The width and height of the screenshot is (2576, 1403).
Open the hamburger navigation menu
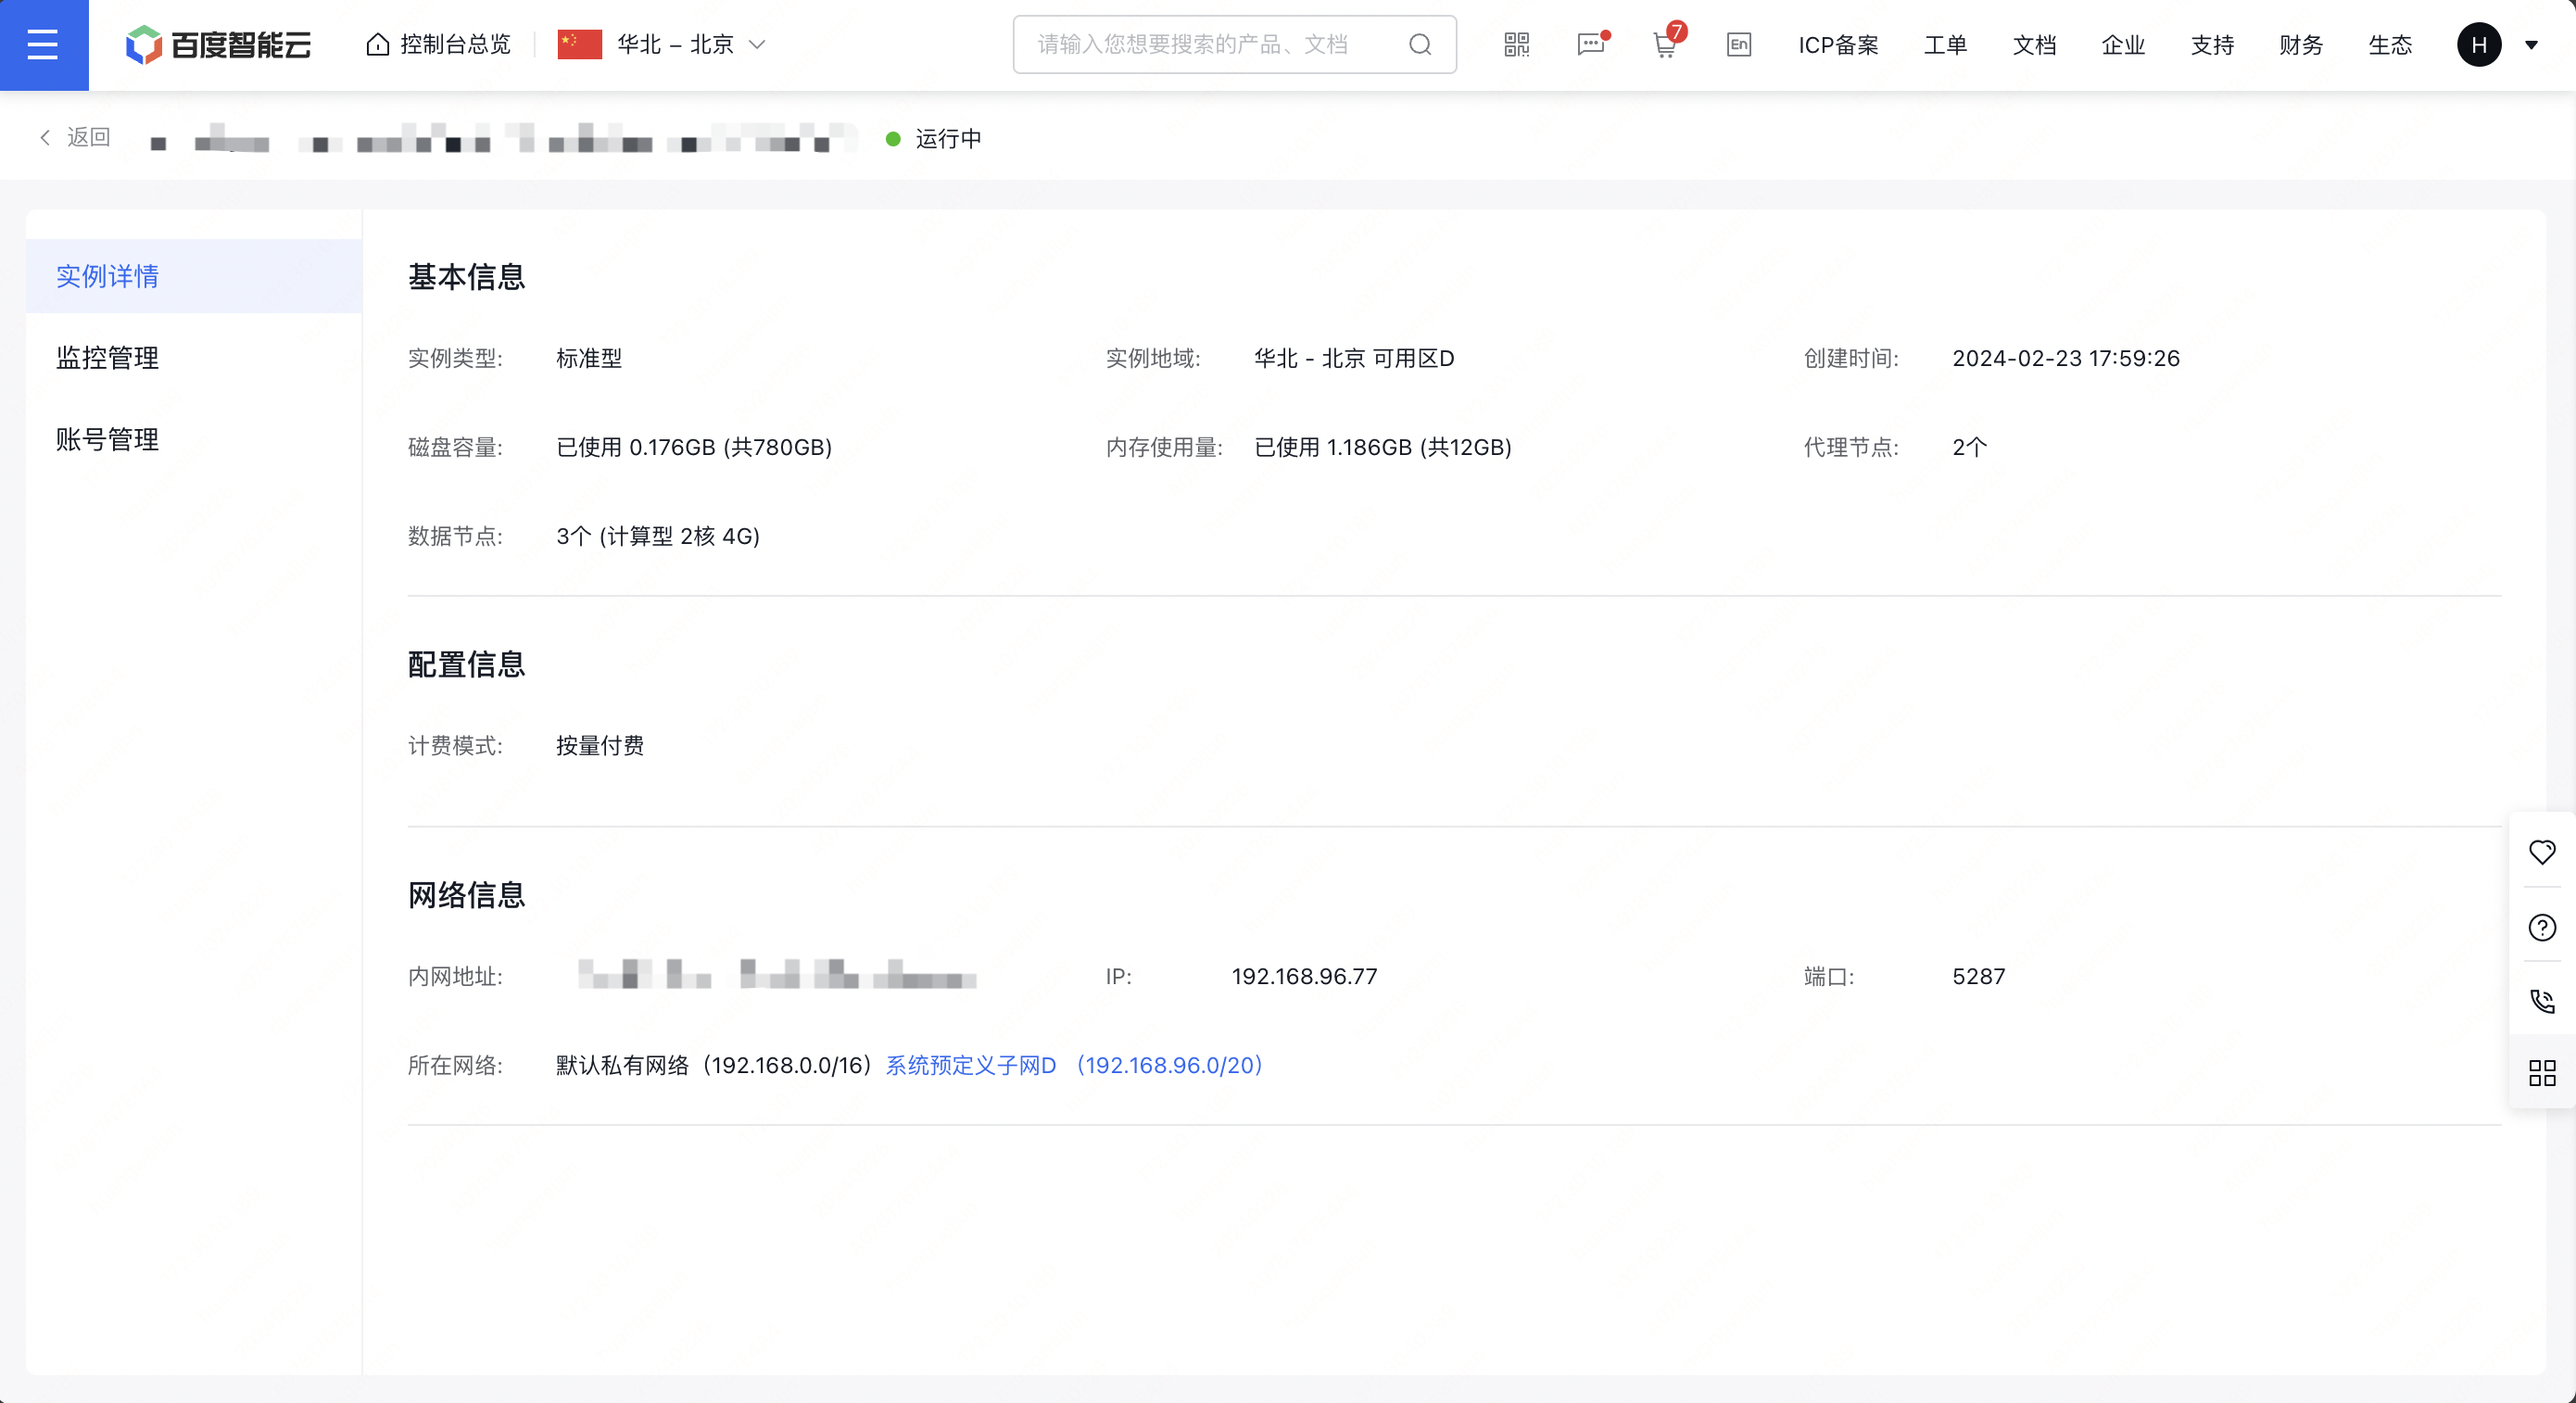pyautogui.click(x=43, y=45)
